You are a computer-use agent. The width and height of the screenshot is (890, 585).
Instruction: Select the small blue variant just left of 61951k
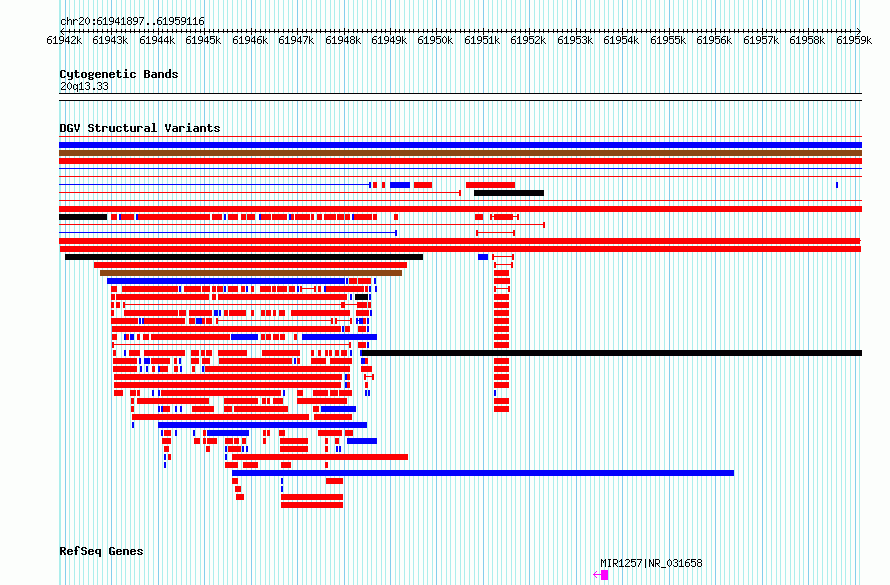(483, 257)
